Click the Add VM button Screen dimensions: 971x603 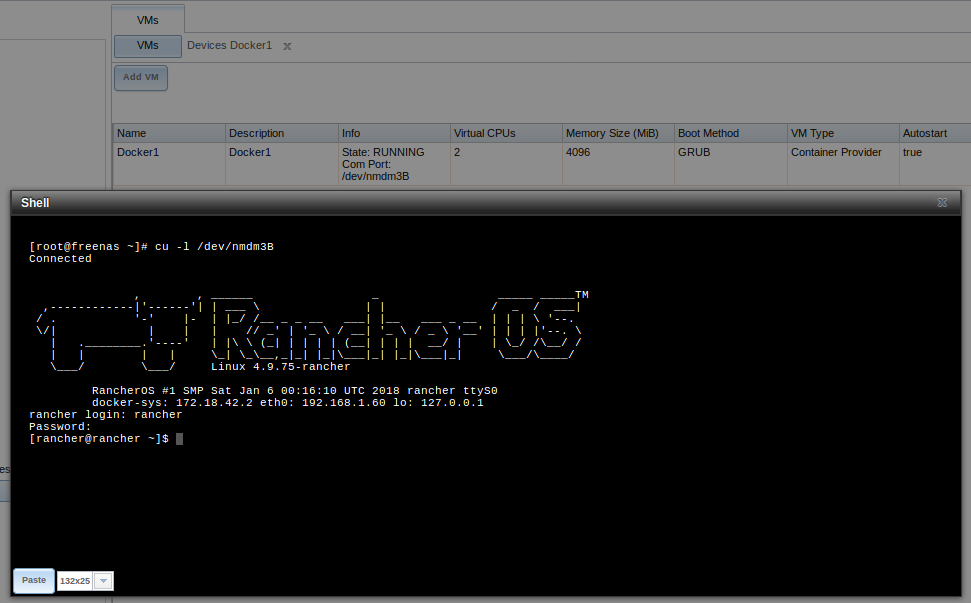[141, 77]
